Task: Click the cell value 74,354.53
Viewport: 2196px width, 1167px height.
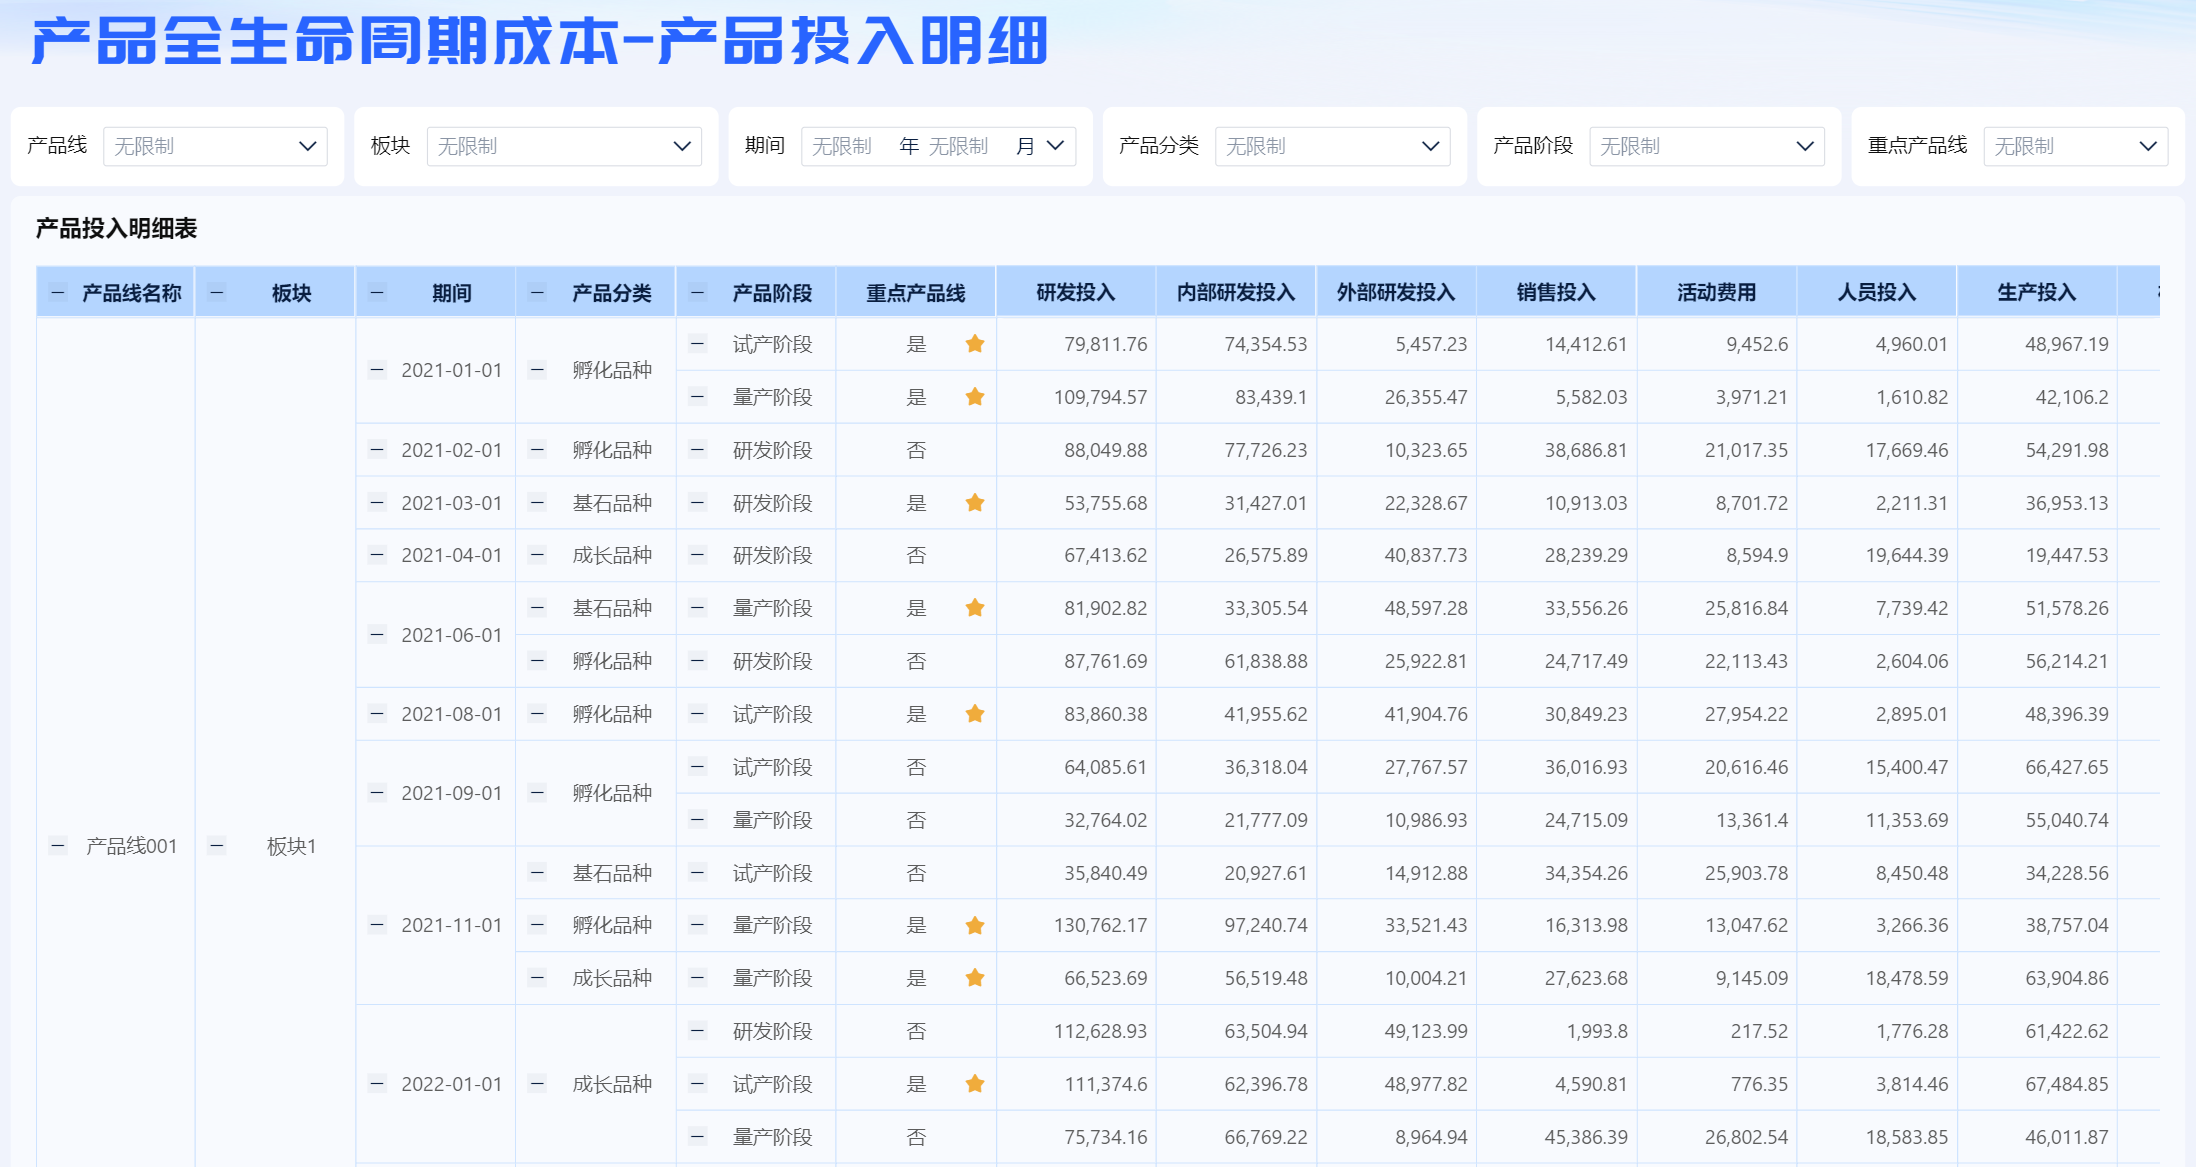Action: click(1266, 344)
